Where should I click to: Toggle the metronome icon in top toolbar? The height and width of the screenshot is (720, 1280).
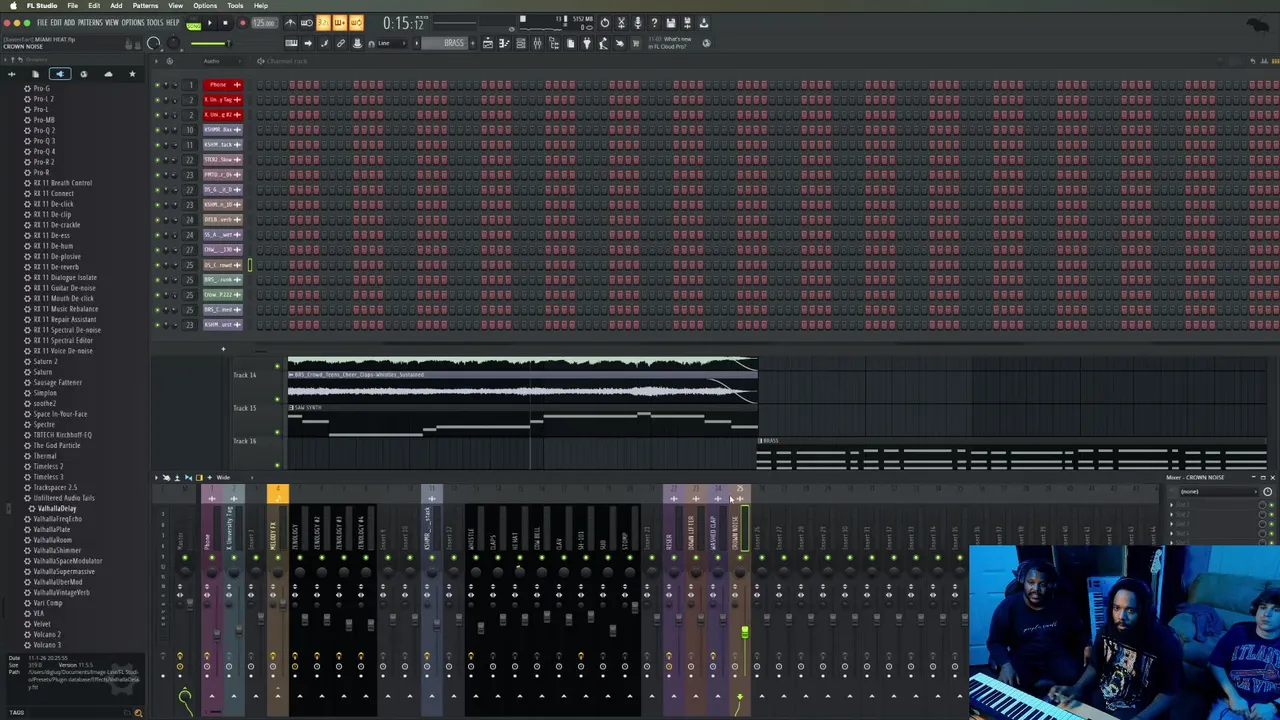tap(290, 23)
